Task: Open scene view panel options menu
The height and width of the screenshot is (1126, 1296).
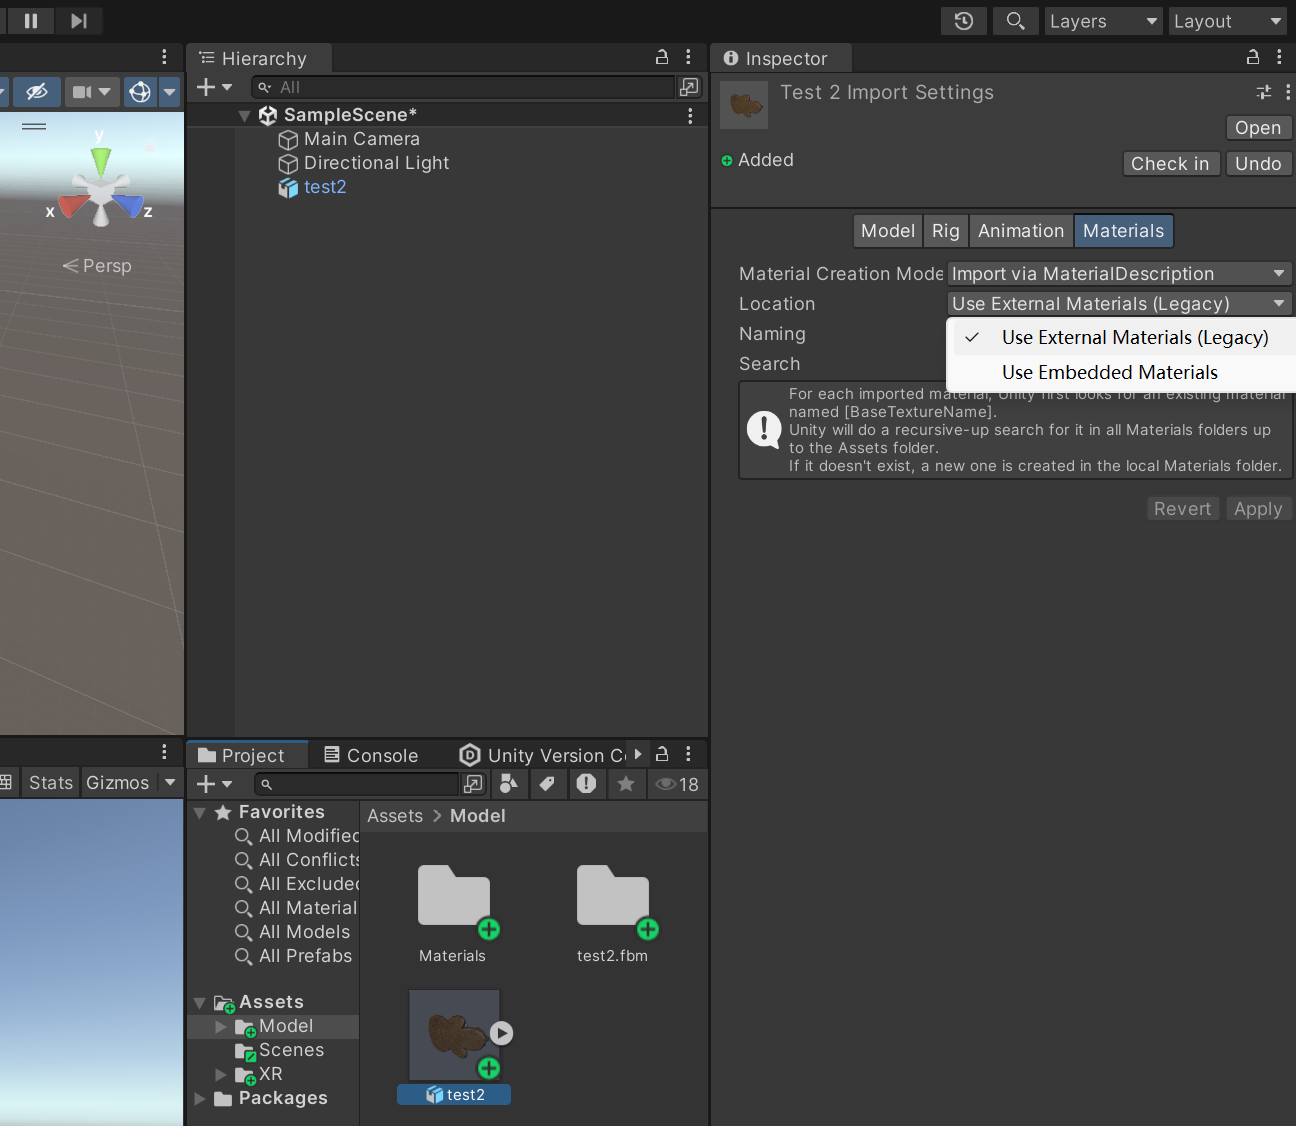Action: tap(165, 57)
